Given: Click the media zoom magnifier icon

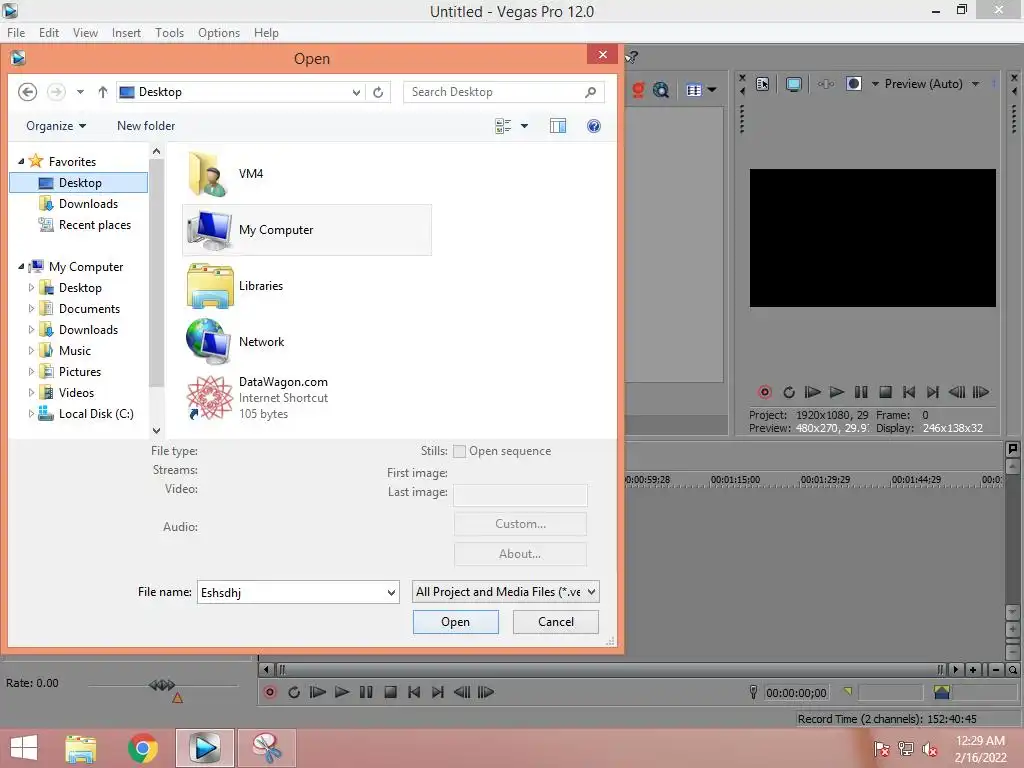Looking at the screenshot, I should (661, 90).
